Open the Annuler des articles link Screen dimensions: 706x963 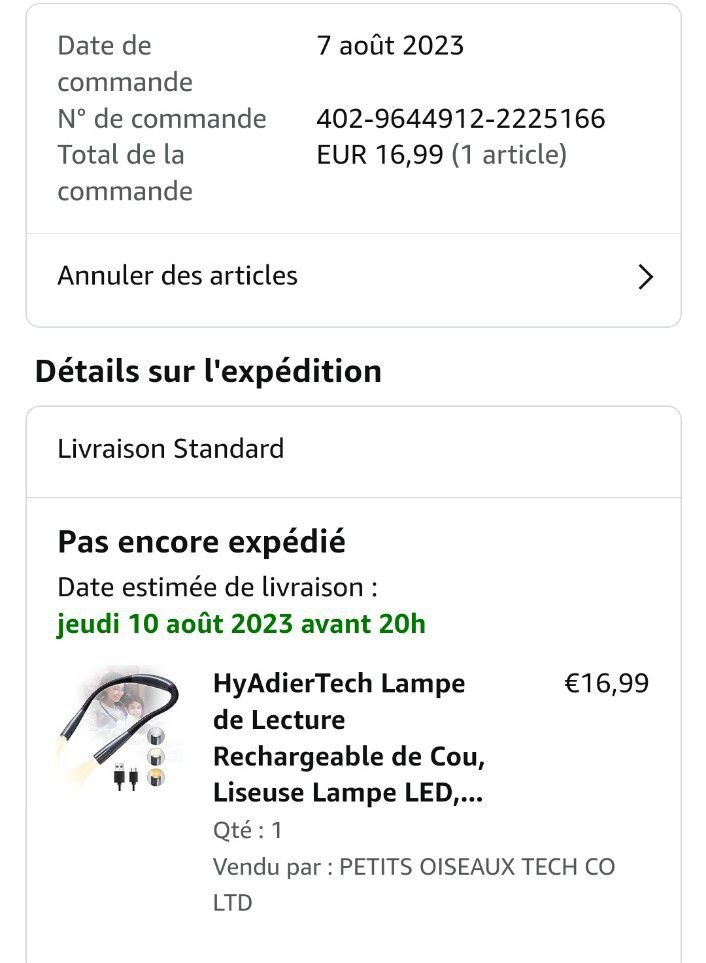tap(177, 276)
